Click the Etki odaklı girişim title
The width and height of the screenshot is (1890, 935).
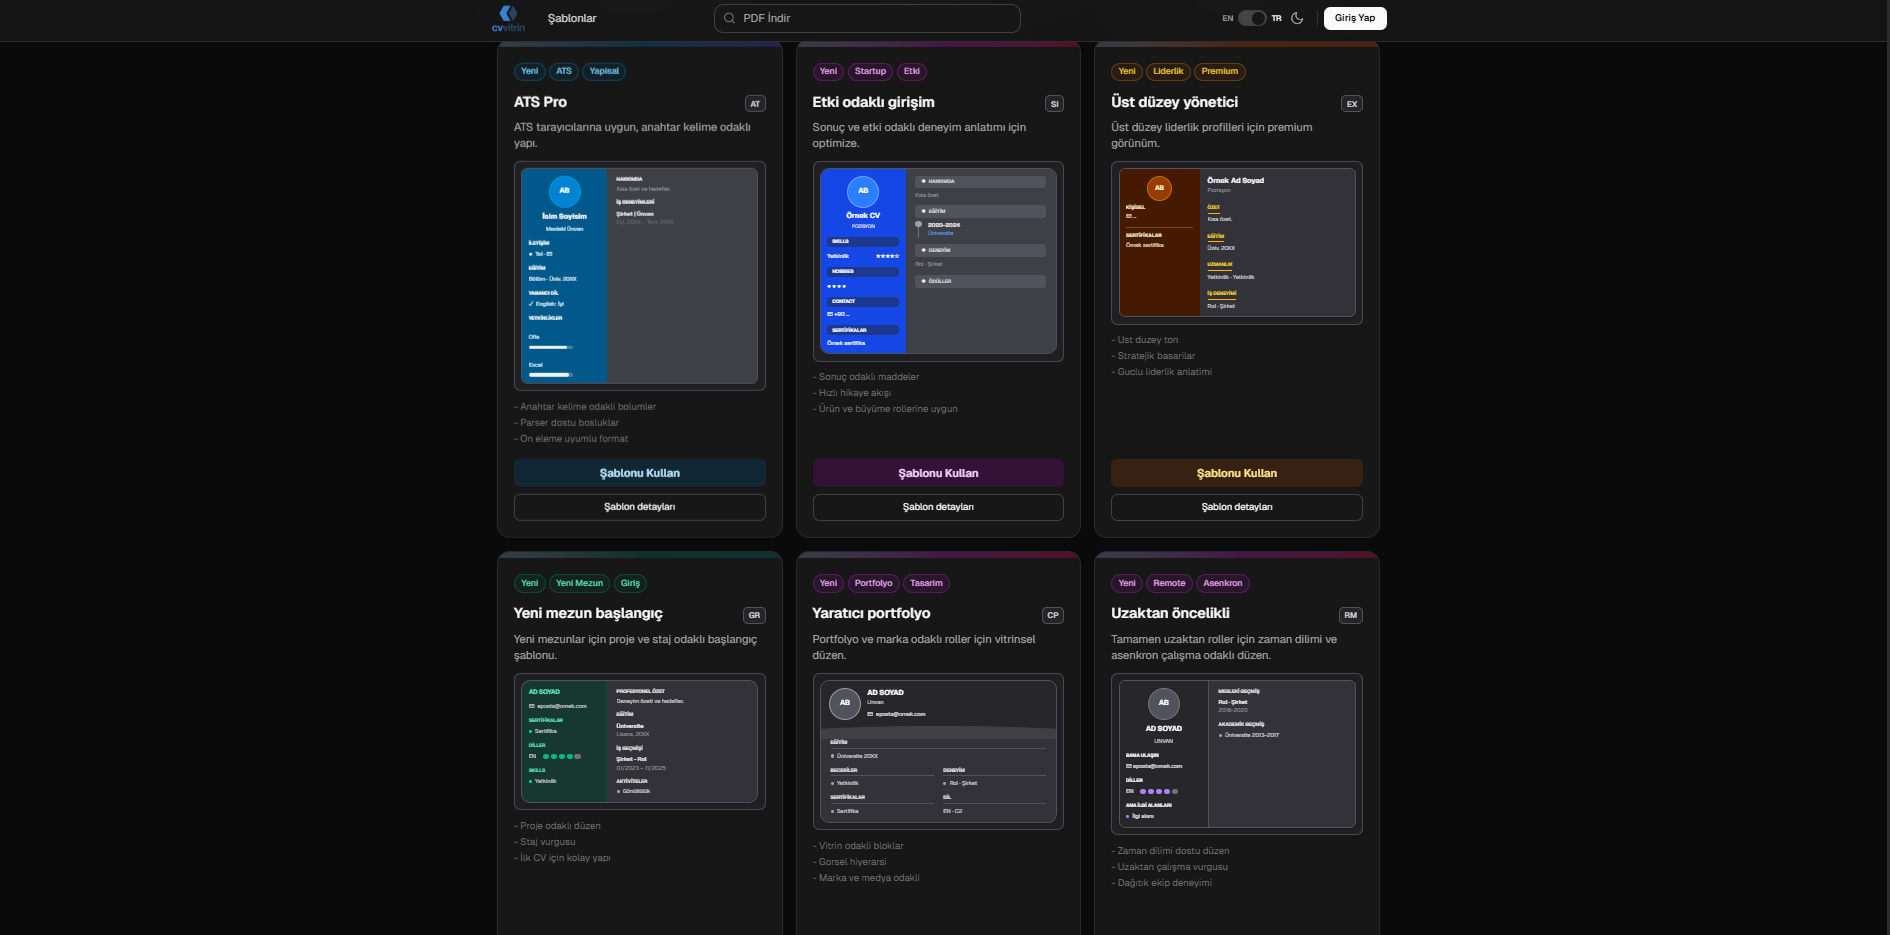(x=873, y=102)
